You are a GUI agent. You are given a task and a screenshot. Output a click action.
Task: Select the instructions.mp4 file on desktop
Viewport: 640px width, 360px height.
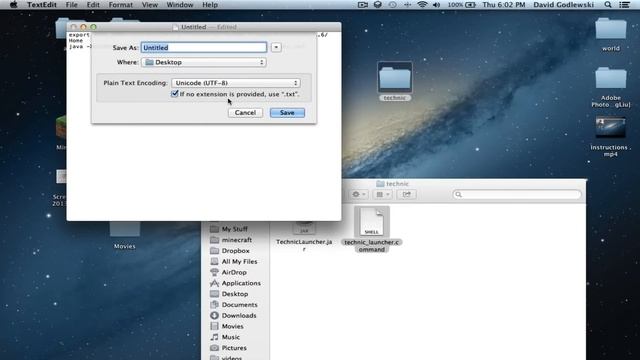[611, 137]
